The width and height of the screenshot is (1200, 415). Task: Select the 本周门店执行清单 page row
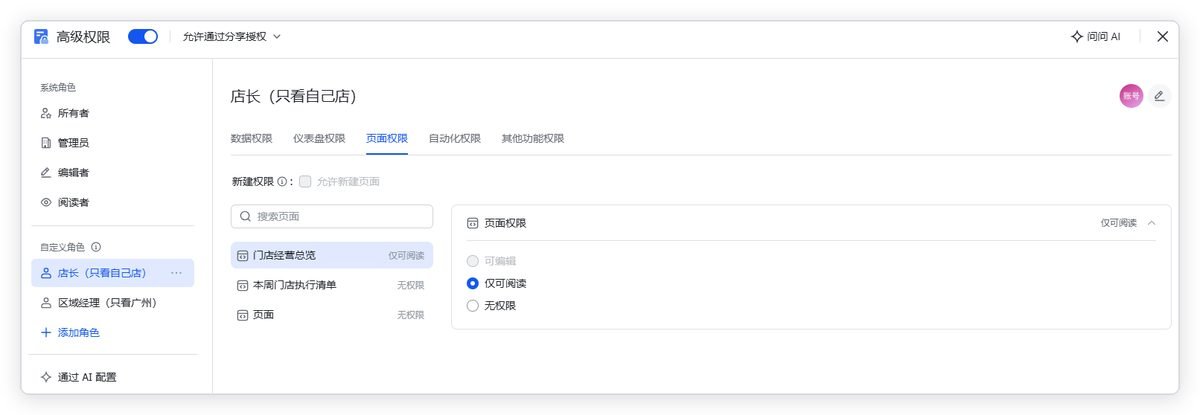click(332, 285)
